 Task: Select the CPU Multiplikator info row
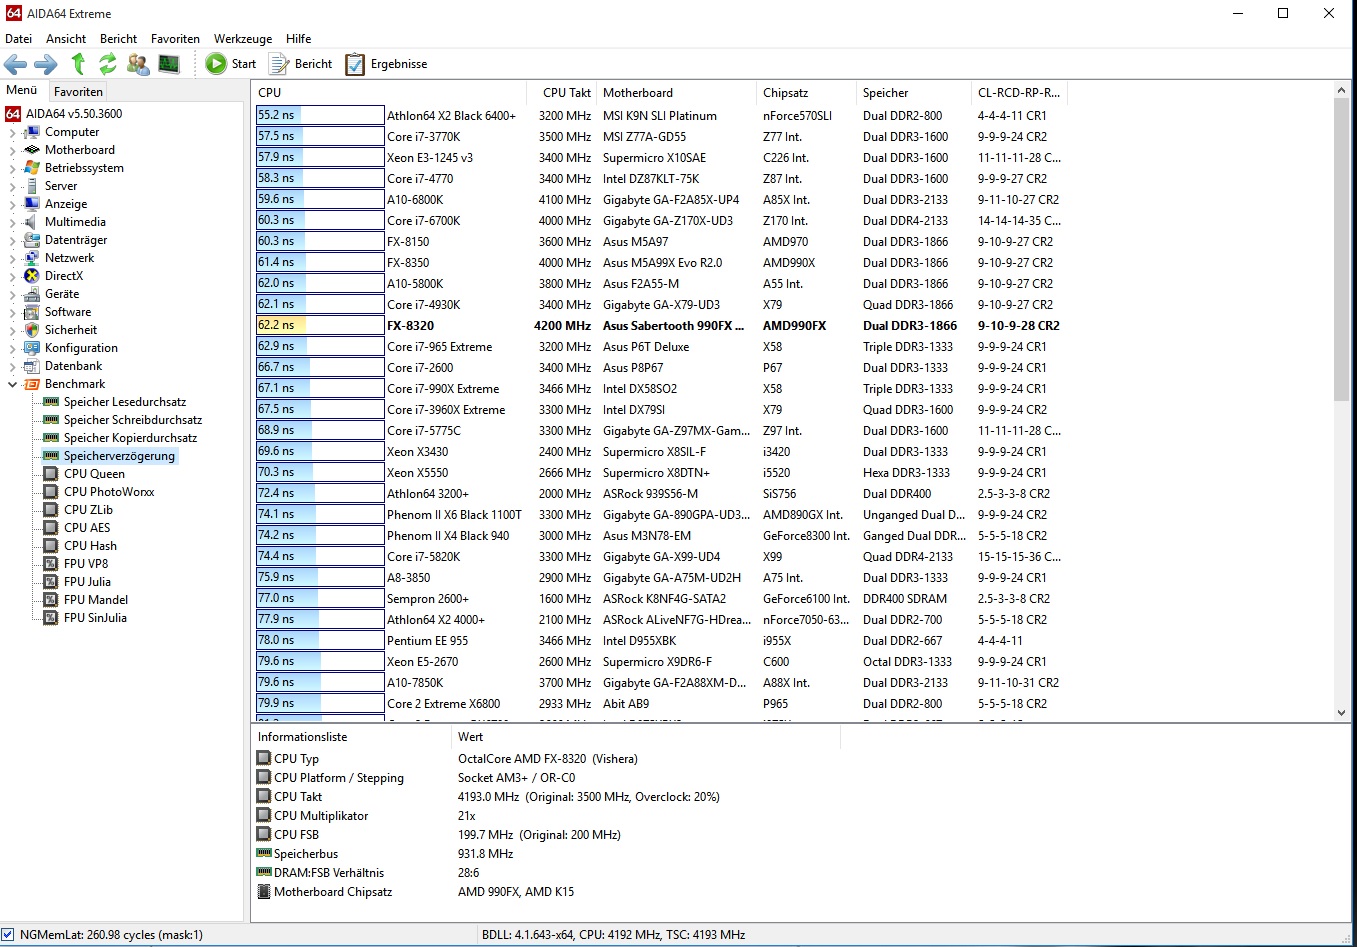coord(545,816)
